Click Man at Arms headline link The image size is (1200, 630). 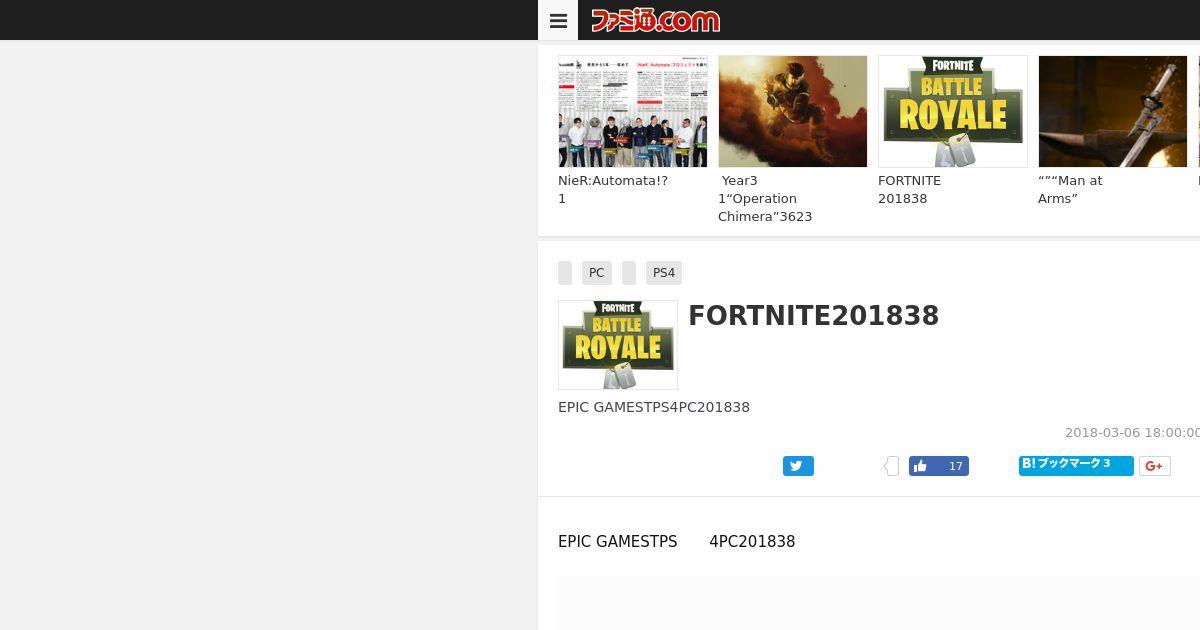point(1070,190)
